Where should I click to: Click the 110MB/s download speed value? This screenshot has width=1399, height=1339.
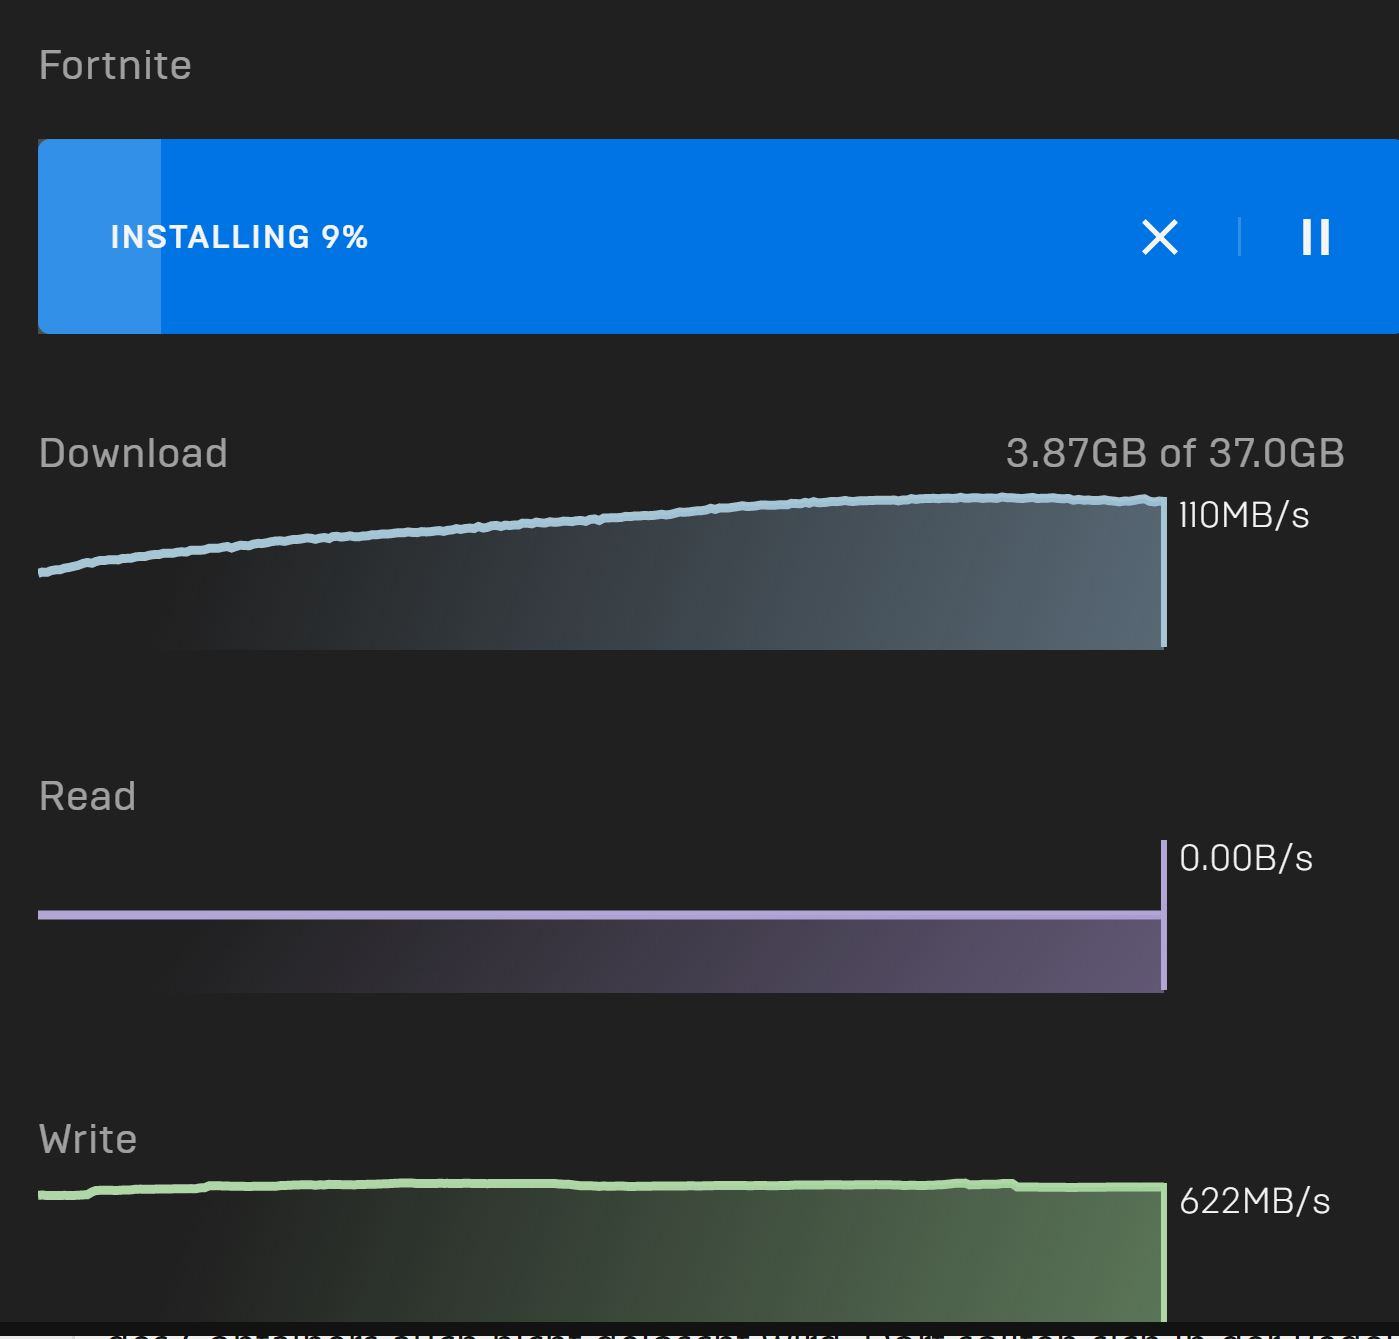point(1244,515)
